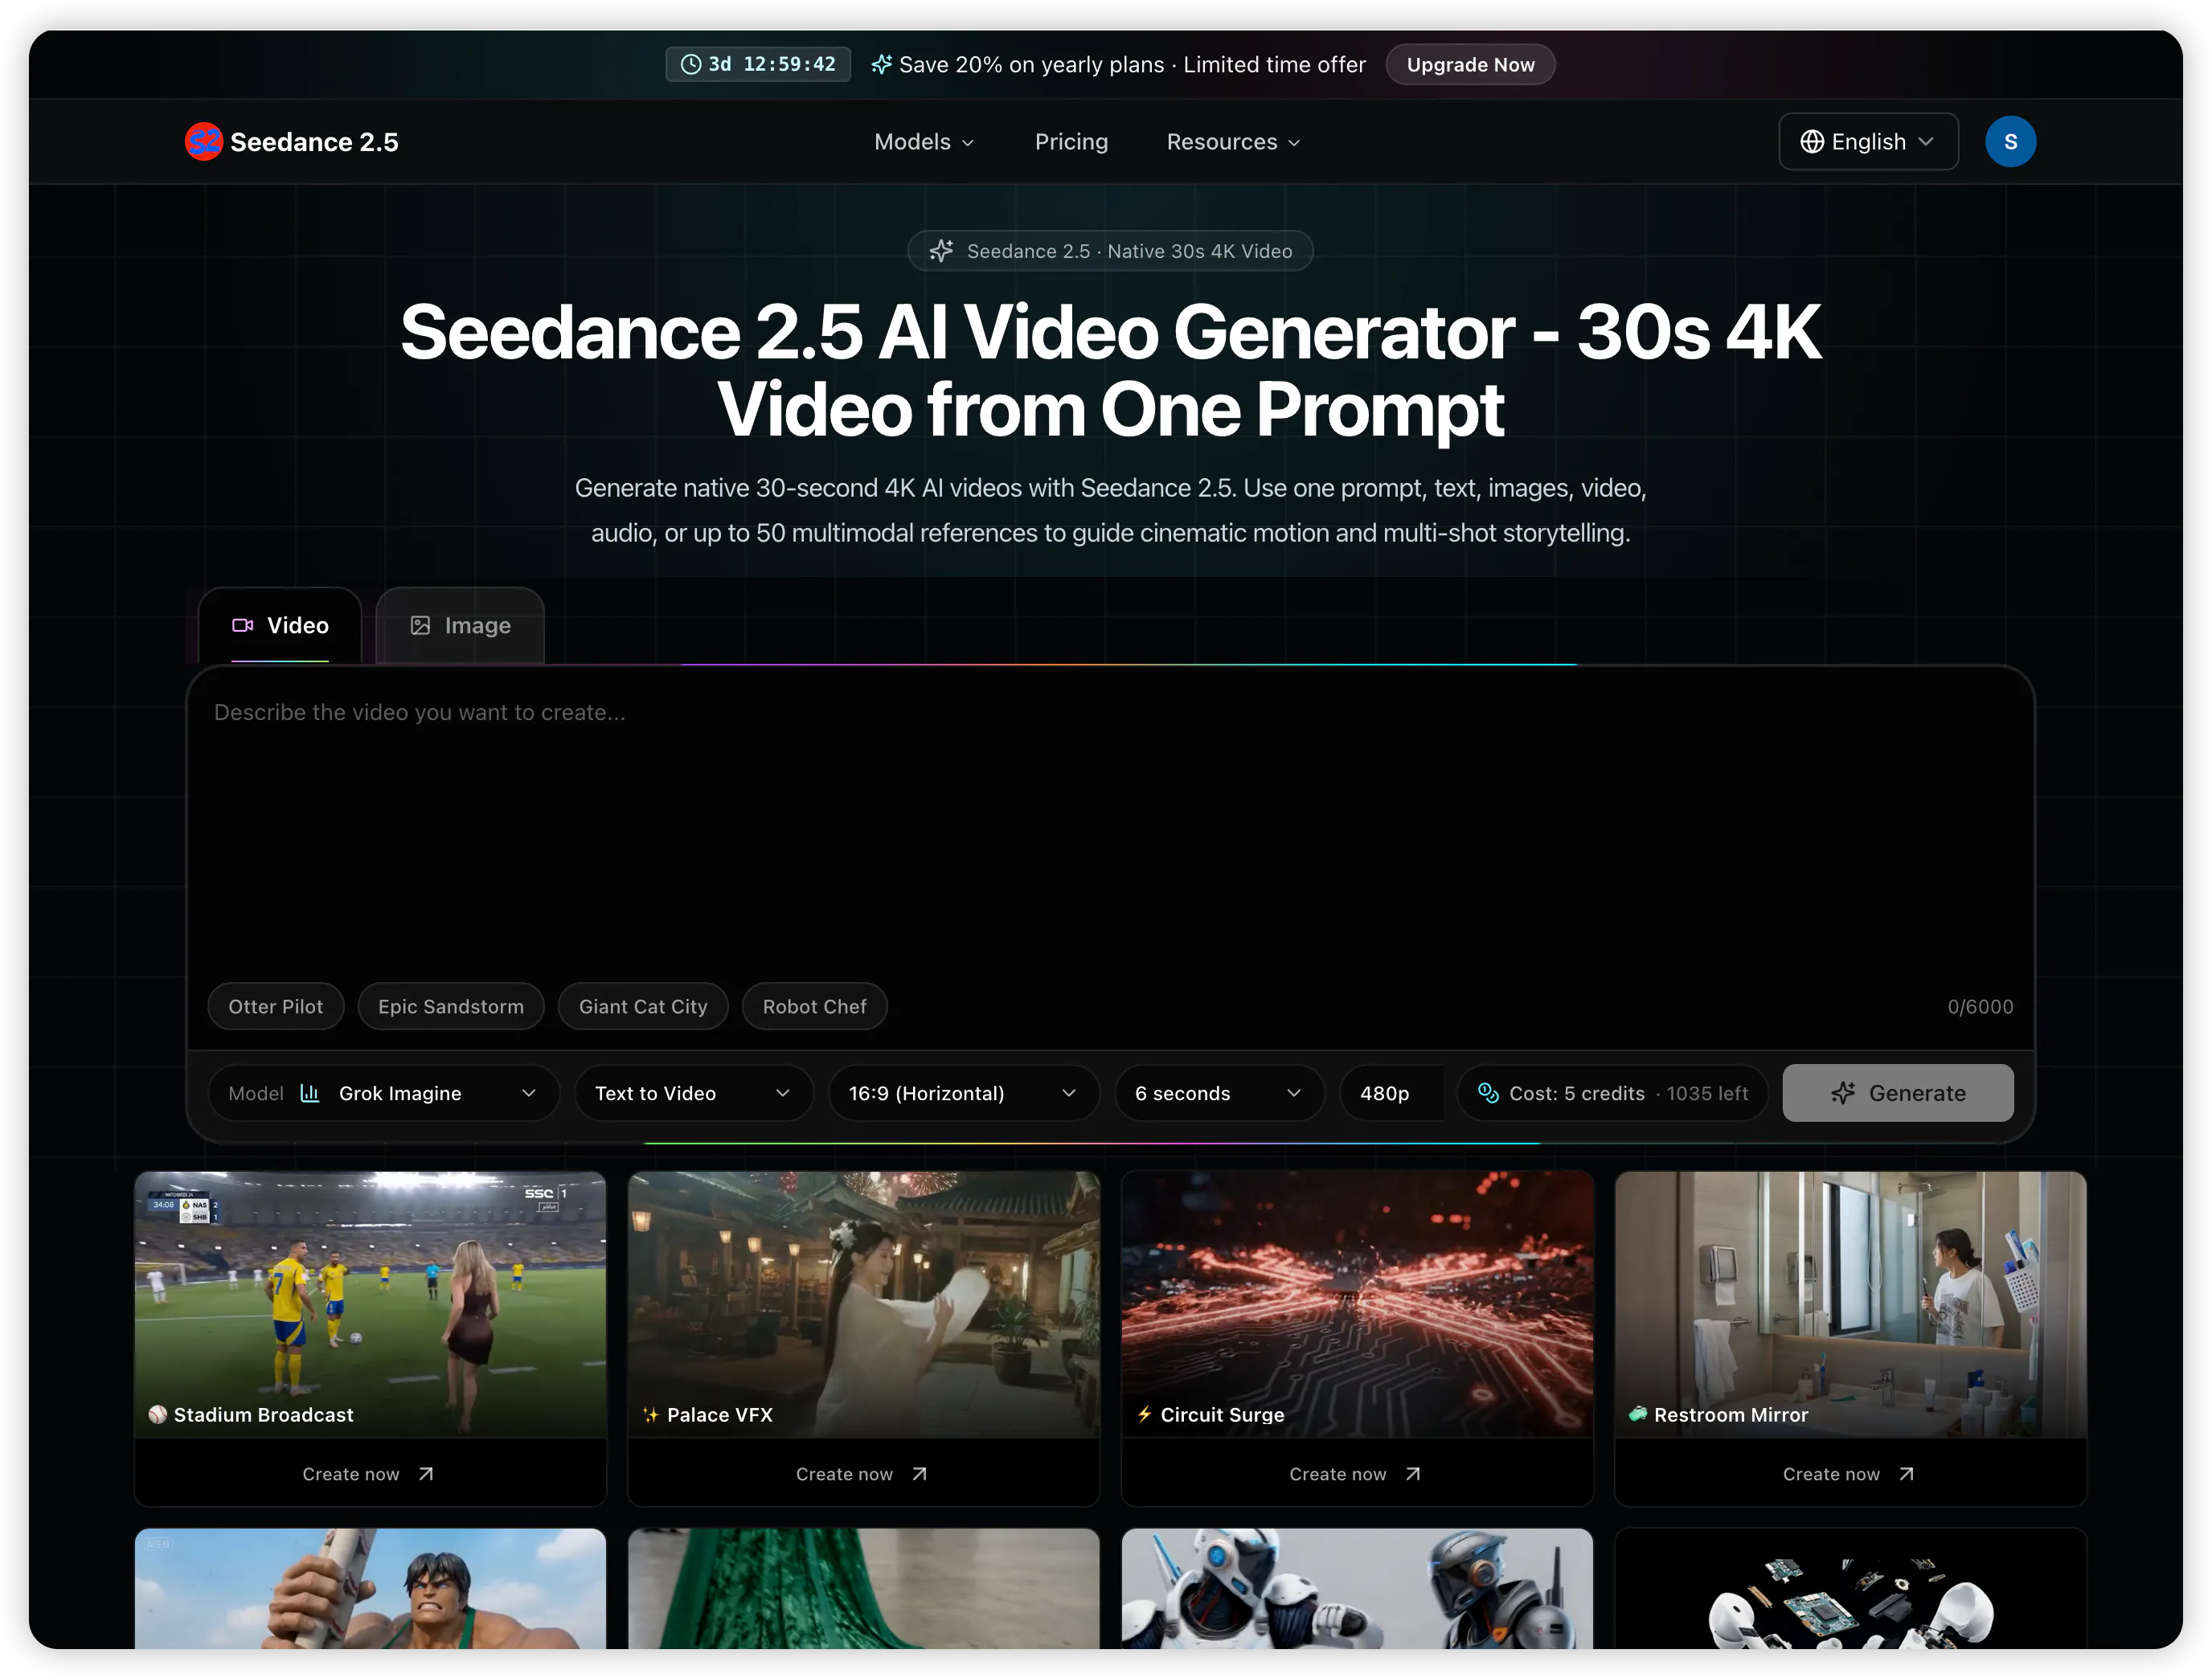Click the 3d 12:59:42 countdown timer

point(758,65)
